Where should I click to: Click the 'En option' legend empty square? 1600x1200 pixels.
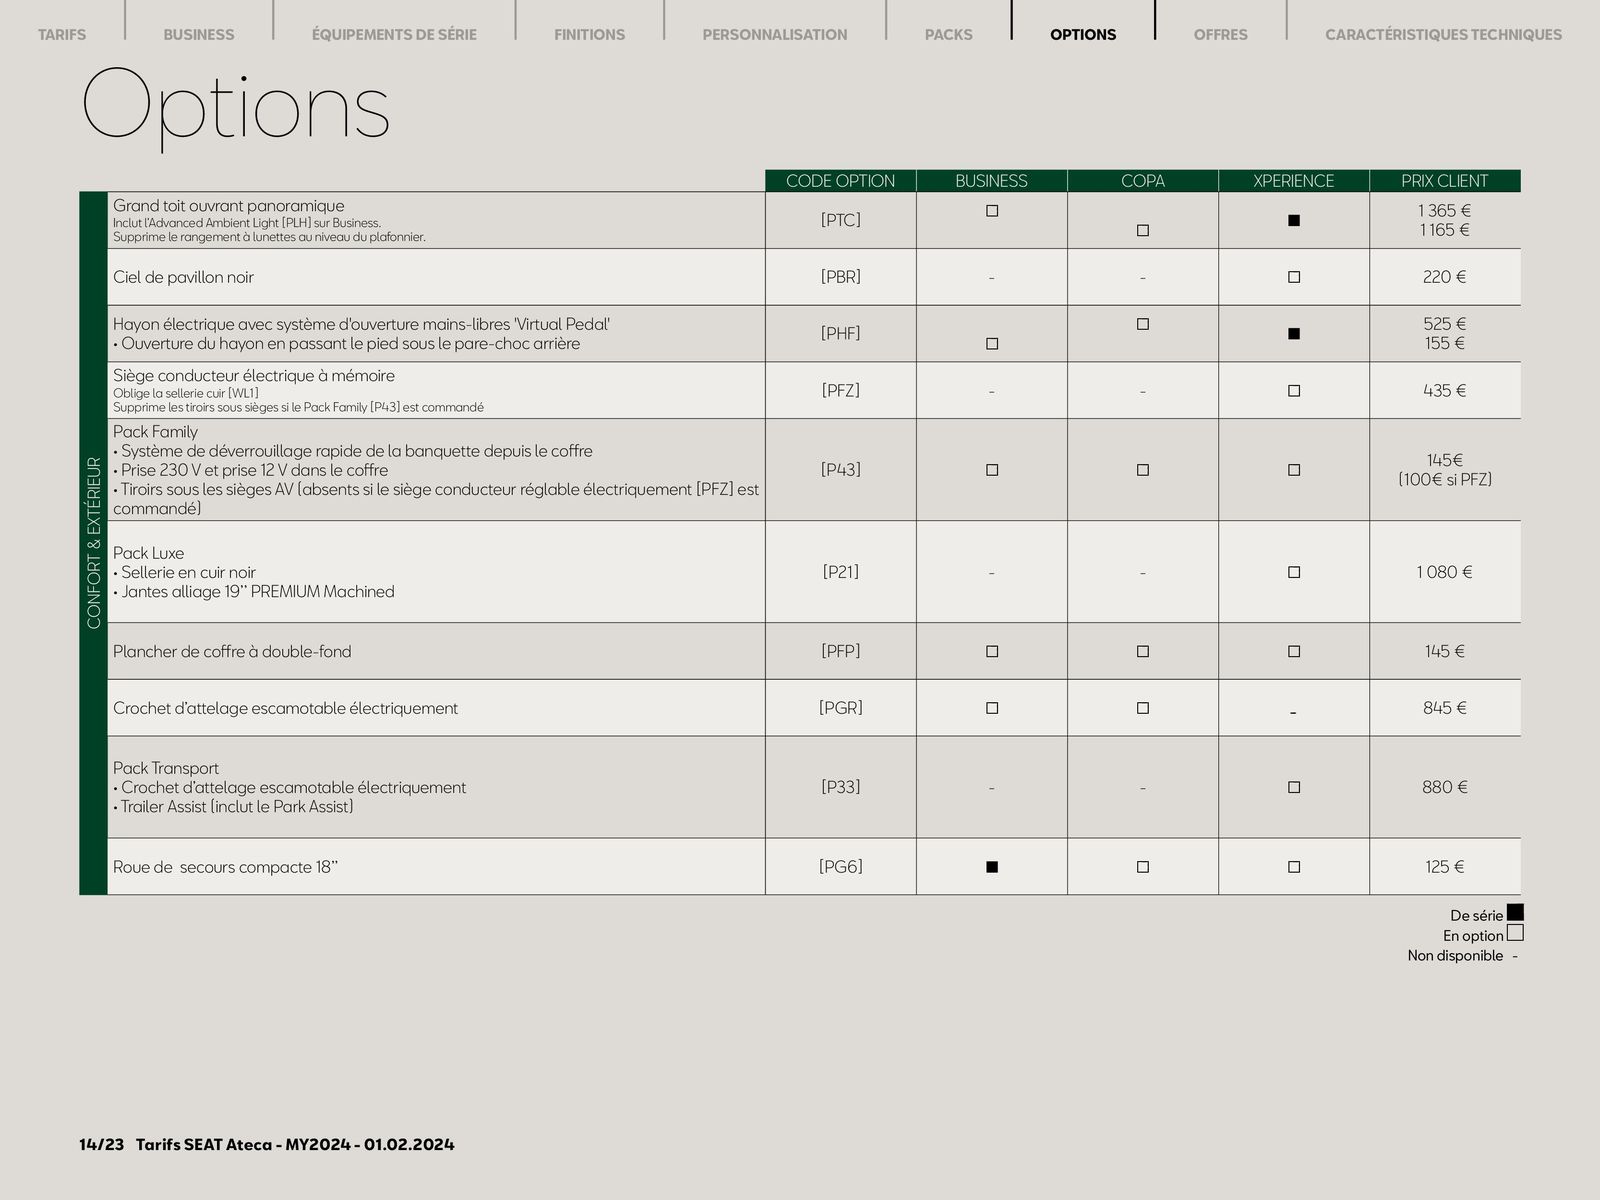tap(1515, 934)
